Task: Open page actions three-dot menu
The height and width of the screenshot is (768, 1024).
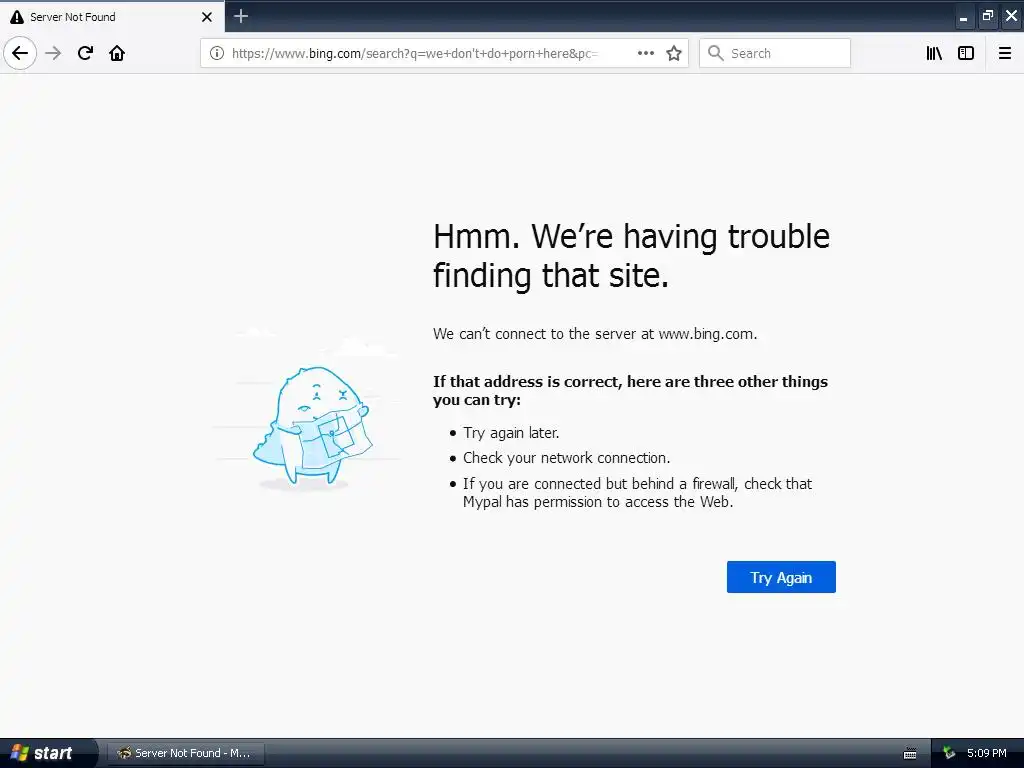Action: pyautogui.click(x=646, y=53)
